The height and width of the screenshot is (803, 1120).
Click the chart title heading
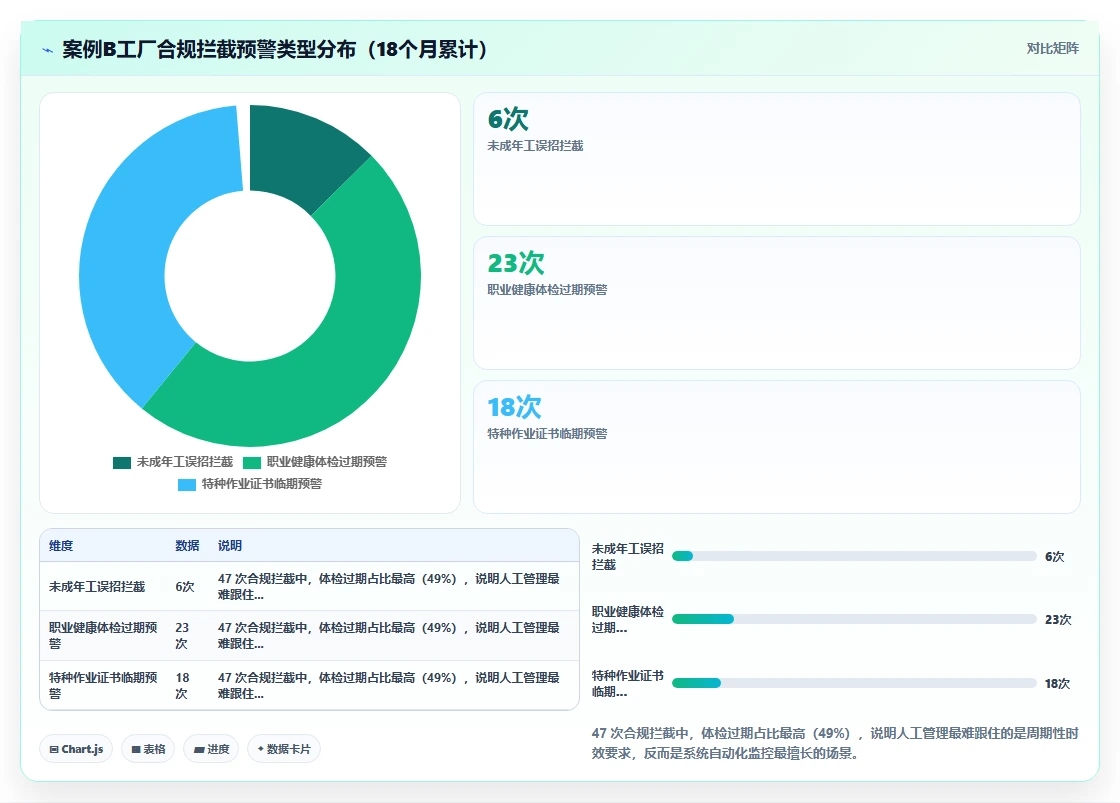point(274,49)
